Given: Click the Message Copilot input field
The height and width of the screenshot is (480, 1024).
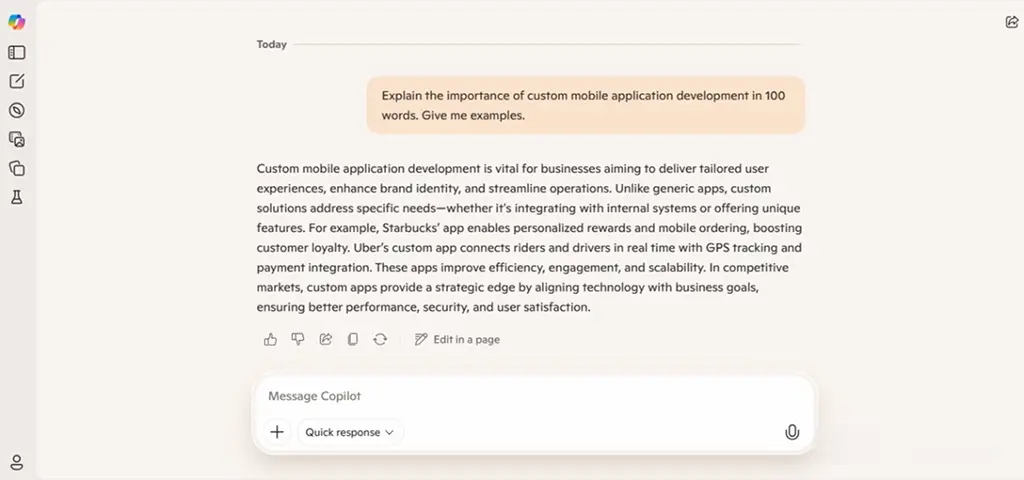Looking at the screenshot, I should tap(532, 396).
